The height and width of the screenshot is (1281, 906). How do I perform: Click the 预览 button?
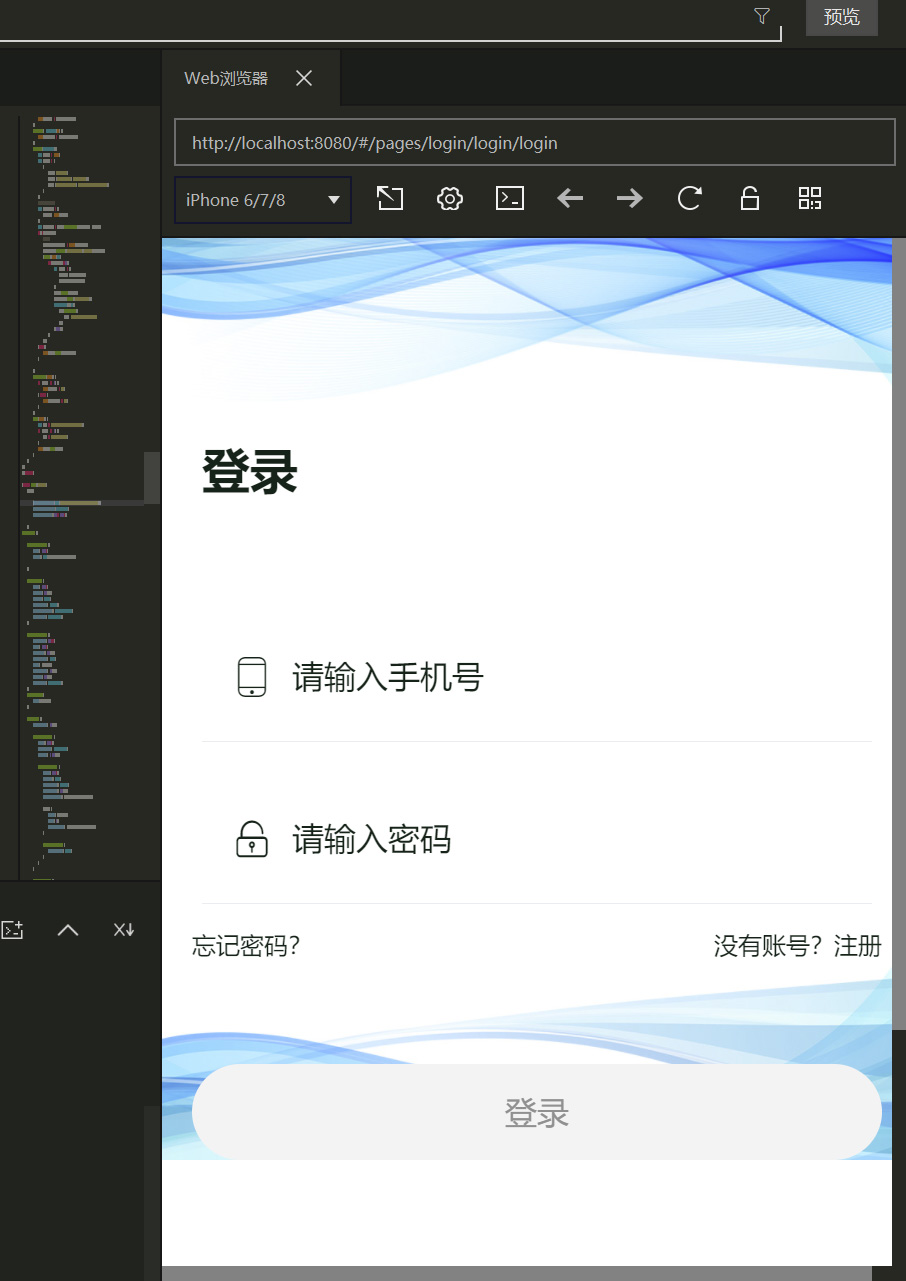(841, 17)
